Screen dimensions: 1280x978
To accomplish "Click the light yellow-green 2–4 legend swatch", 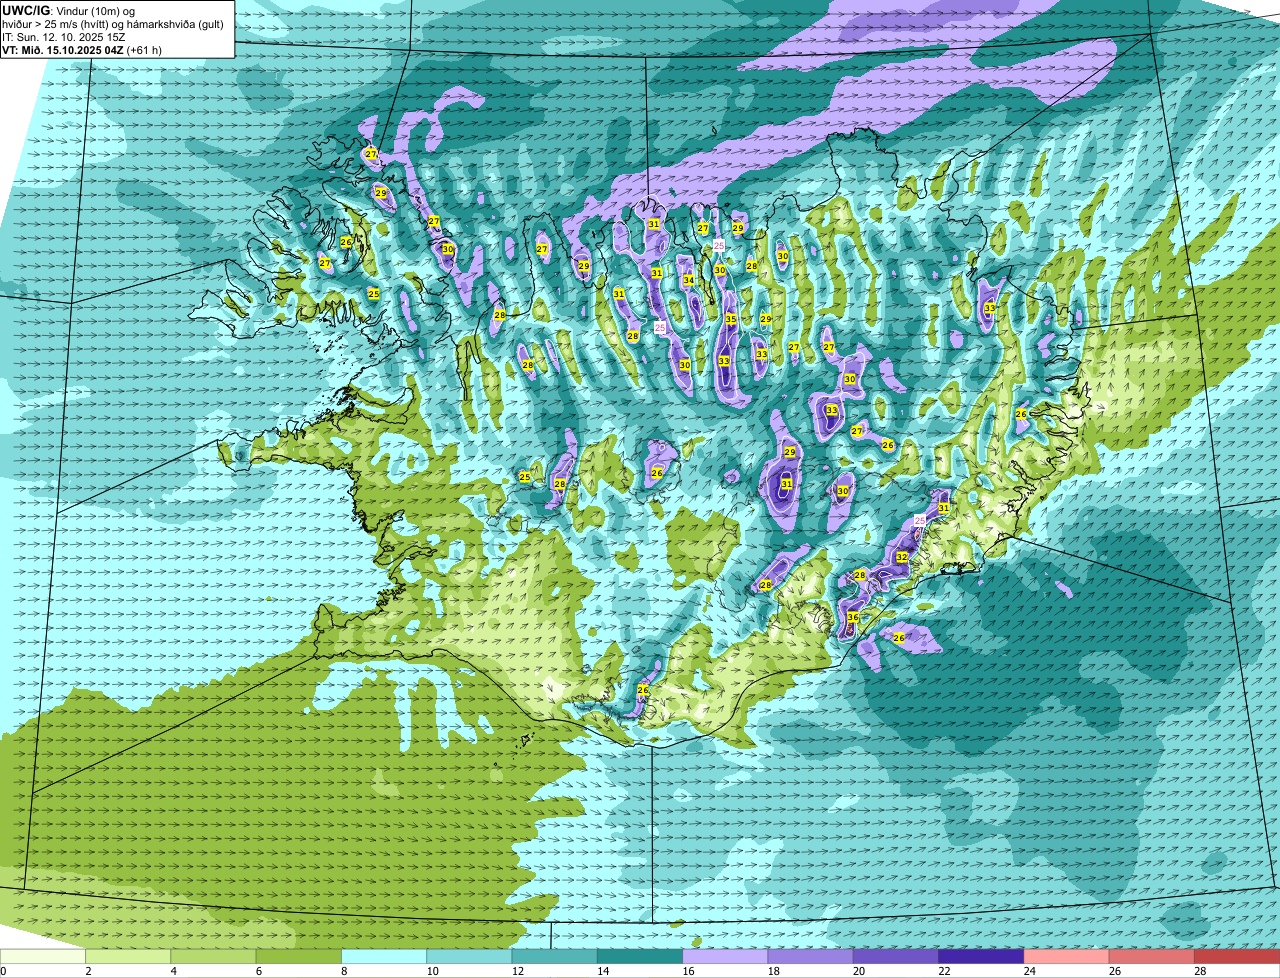I will [128, 956].
